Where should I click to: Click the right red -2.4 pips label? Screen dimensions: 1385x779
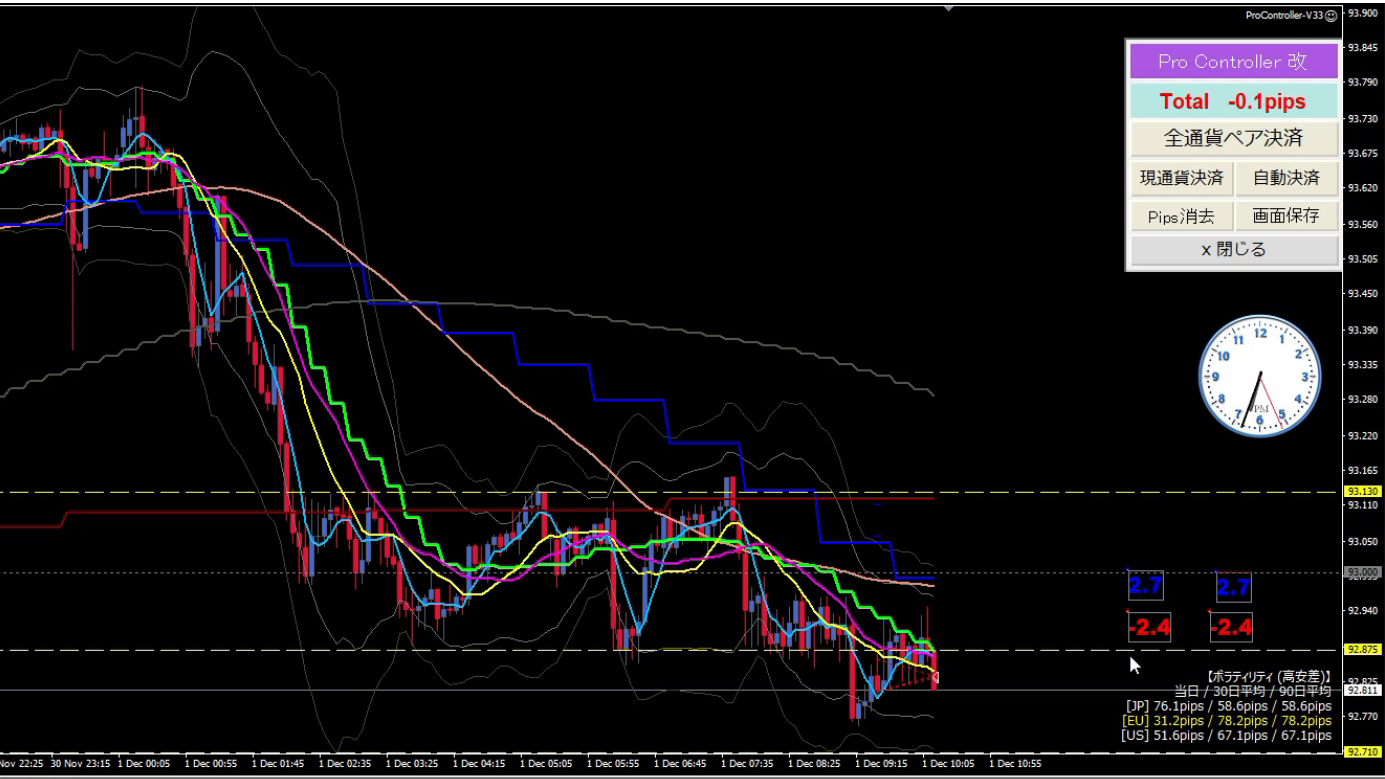pos(1231,627)
